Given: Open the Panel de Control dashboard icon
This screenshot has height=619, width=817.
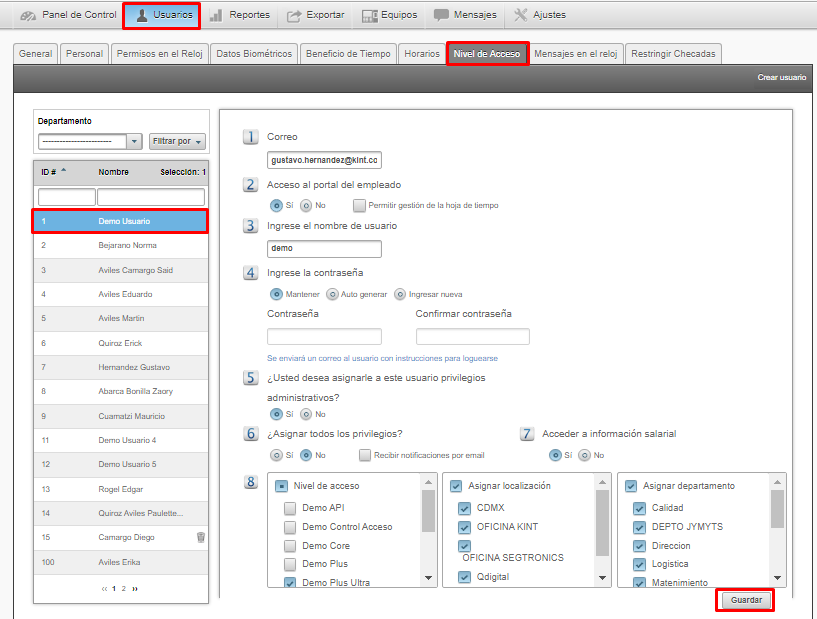Looking at the screenshot, I should (x=28, y=15).
